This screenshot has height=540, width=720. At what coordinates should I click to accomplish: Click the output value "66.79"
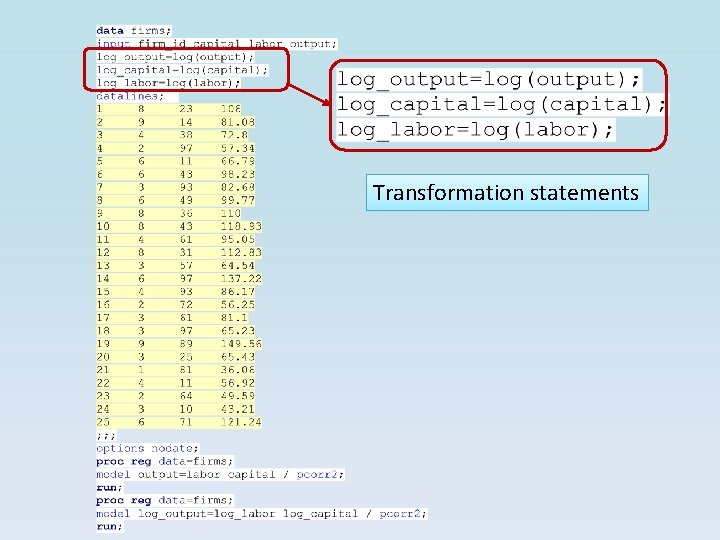(237, 161)
